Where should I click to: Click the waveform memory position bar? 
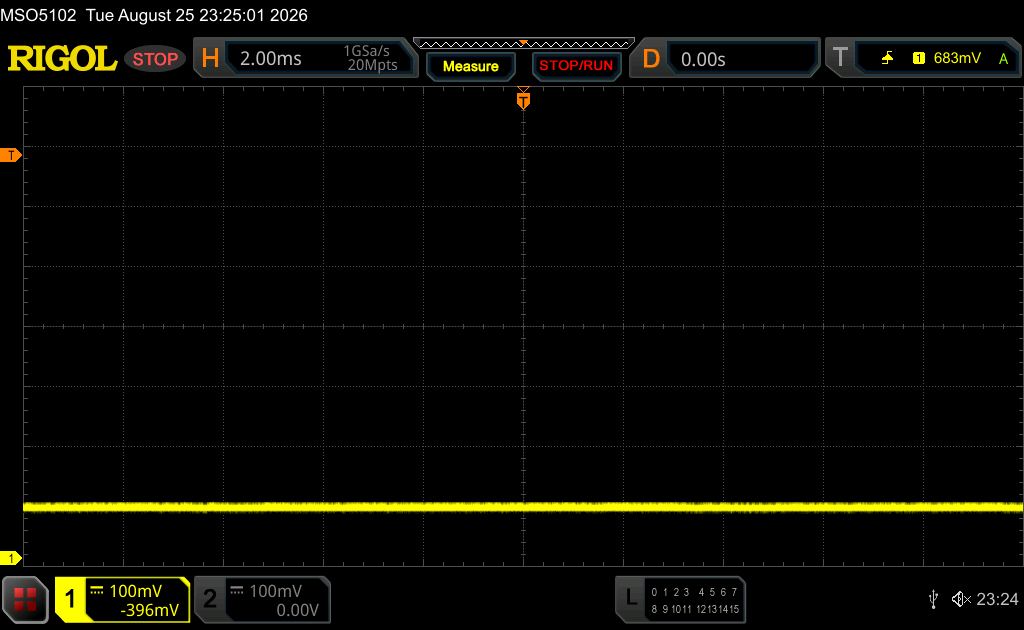pyautogui.click(x=524, y=44)
